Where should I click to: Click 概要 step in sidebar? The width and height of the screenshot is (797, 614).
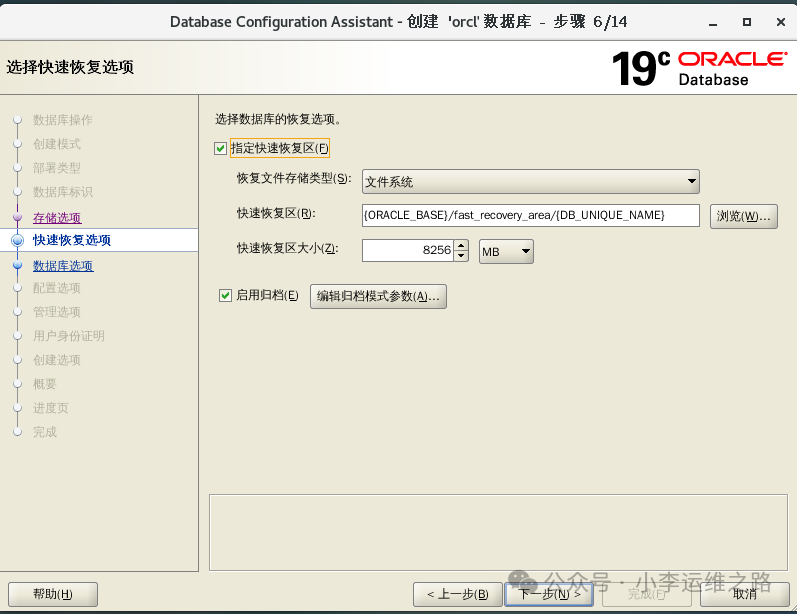click(x=45, y=384)
